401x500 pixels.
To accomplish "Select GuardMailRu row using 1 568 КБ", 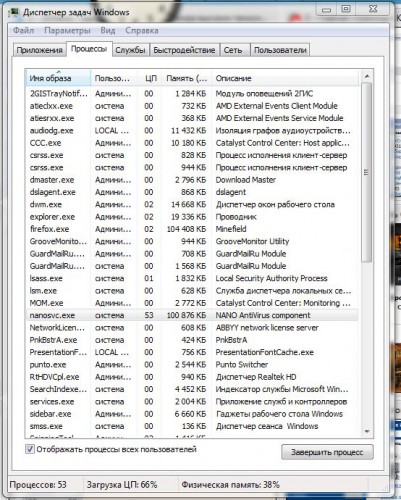I will [192, 266].
